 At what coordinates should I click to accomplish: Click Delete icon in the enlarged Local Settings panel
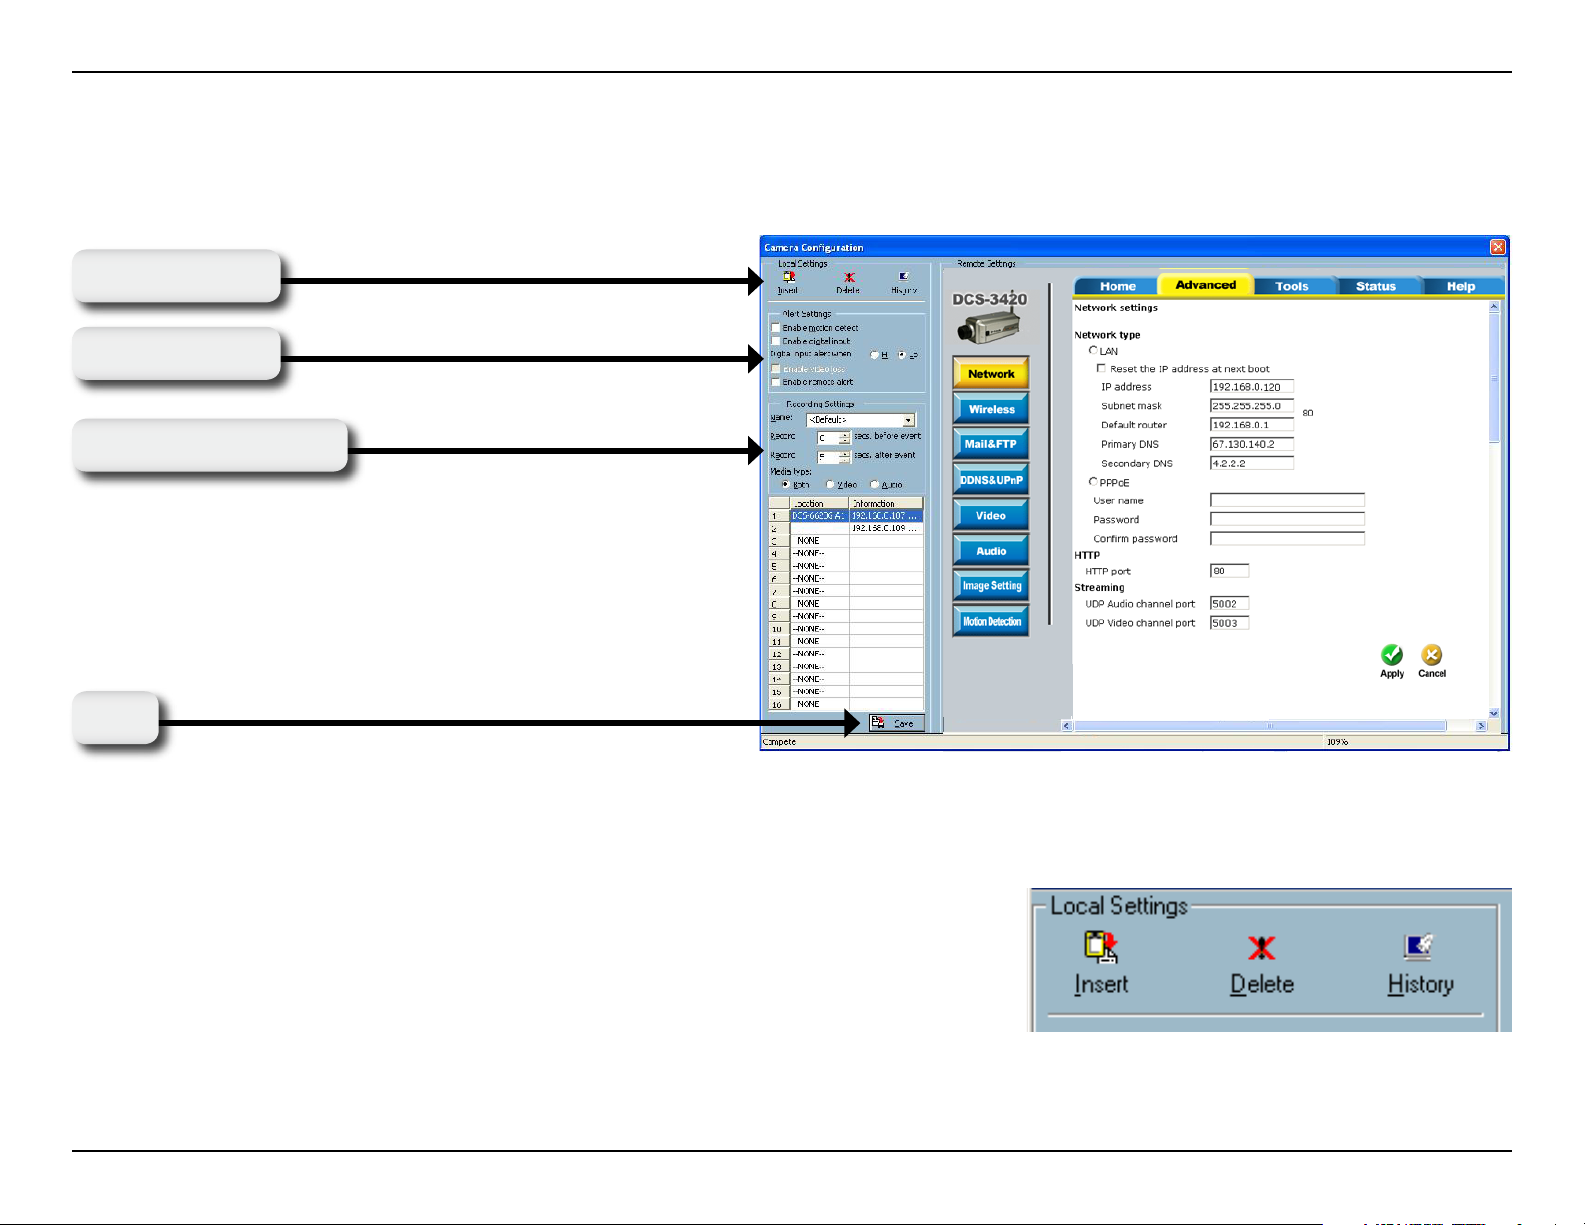click(x=1261, y=947)
